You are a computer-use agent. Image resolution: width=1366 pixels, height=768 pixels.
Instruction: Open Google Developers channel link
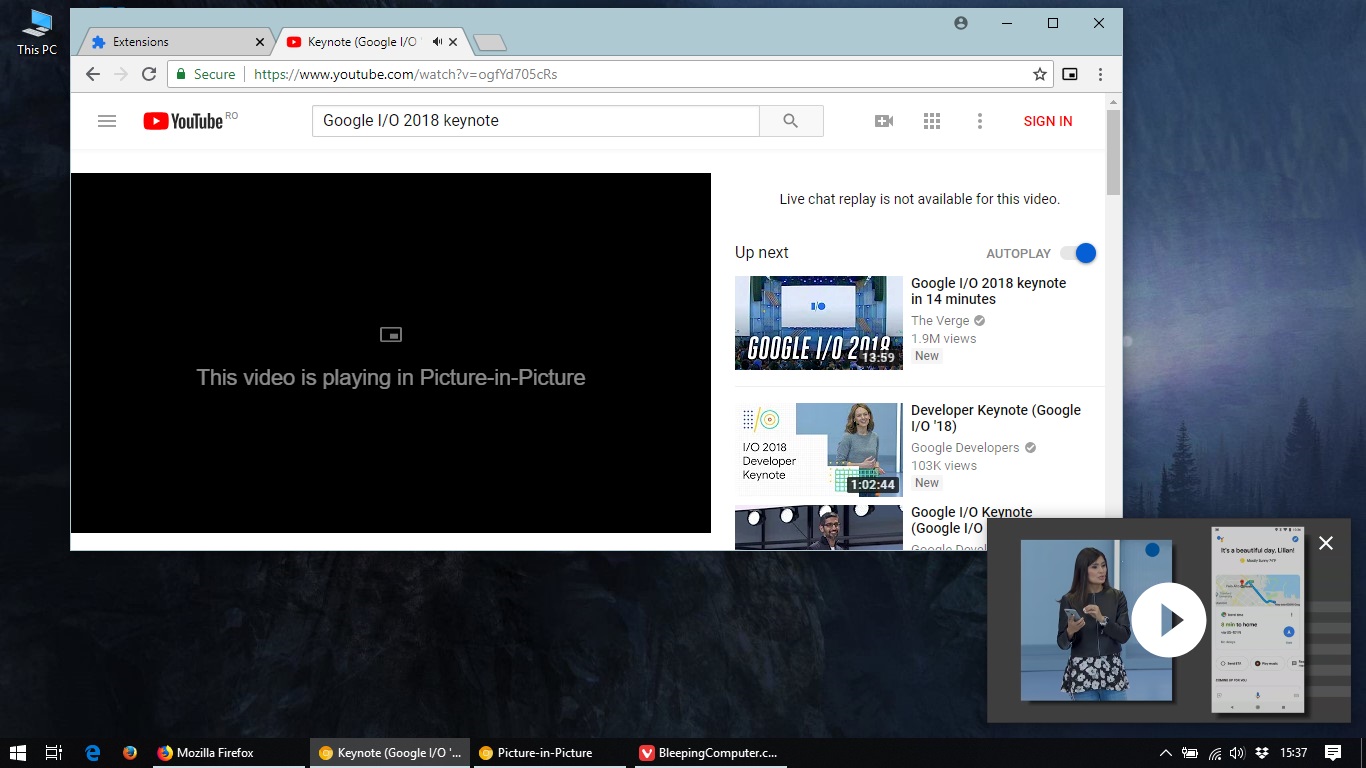click(965, 448)
